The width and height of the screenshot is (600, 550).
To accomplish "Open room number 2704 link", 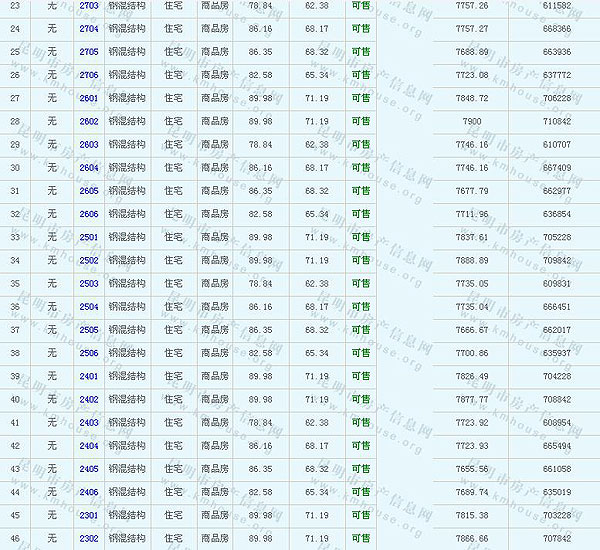I will (88, 29).
